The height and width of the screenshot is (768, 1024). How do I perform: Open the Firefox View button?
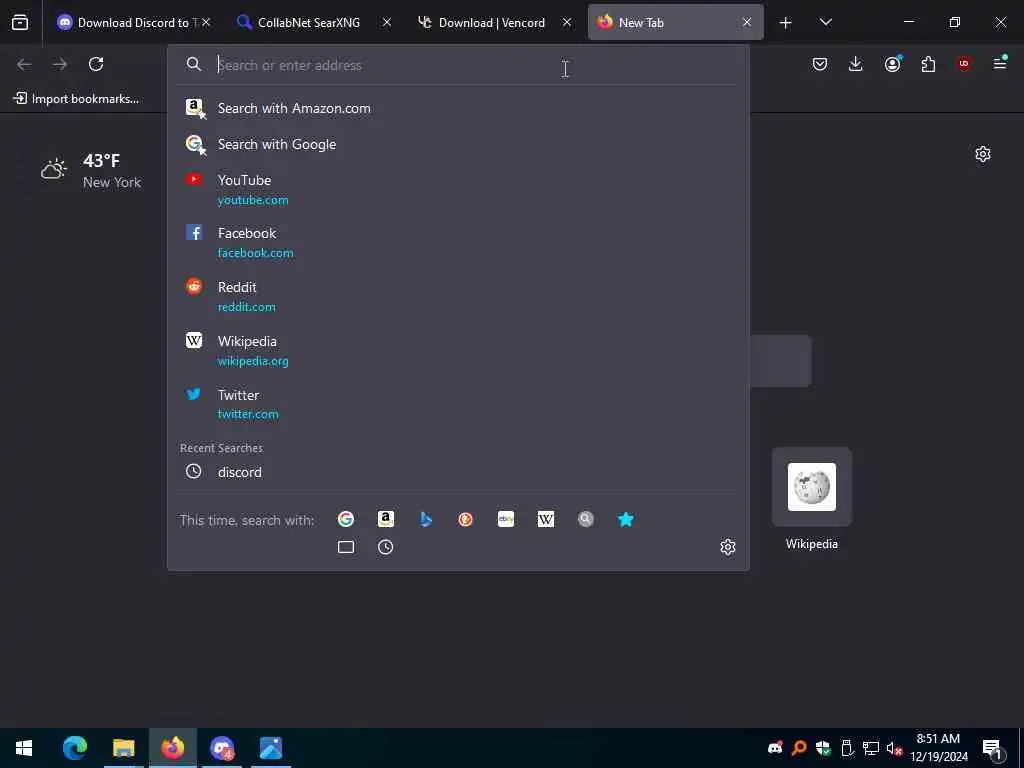pos(20,22)
